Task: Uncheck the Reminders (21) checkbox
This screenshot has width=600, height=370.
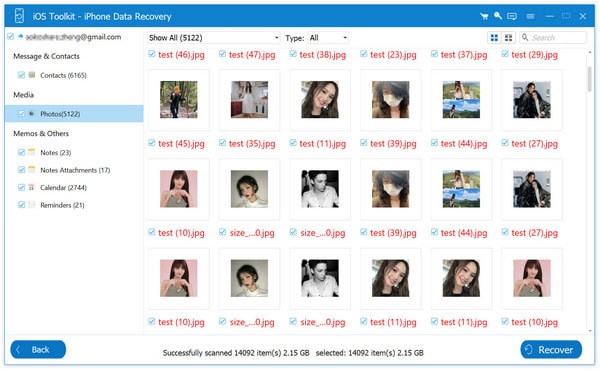Action: point(21,205)
